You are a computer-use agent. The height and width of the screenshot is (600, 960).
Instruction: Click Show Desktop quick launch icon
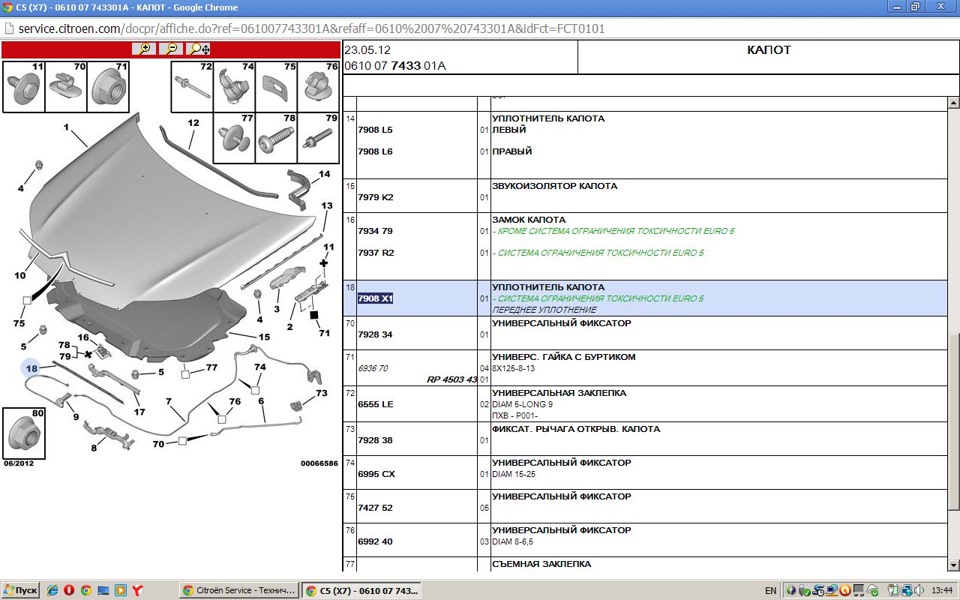[x=103, y=590]
